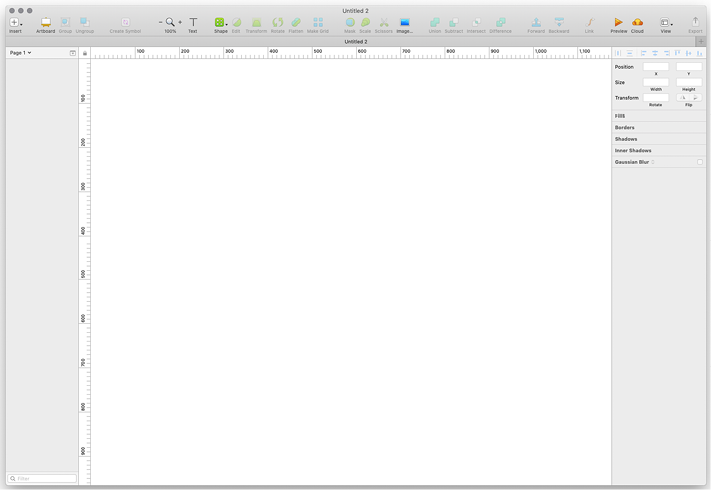The width and height of the screenshot is (711, 490).
Task: Click the Export icon
Action: (x=695, y=22)
